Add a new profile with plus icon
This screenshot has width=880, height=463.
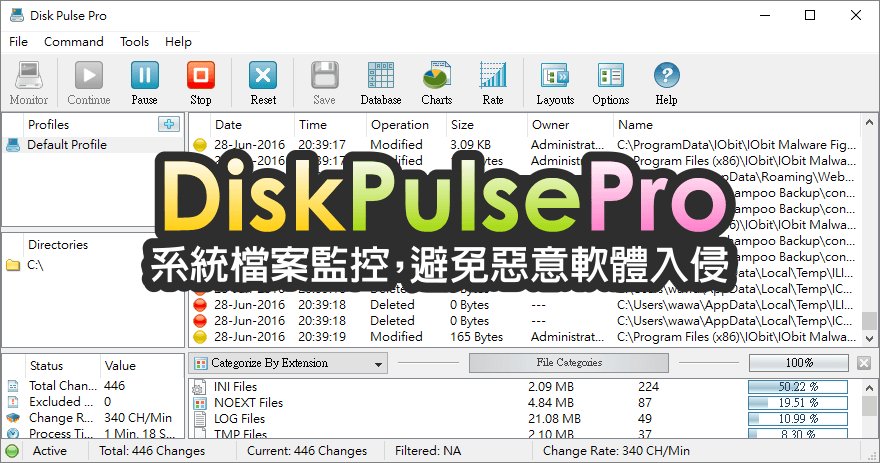169,124
